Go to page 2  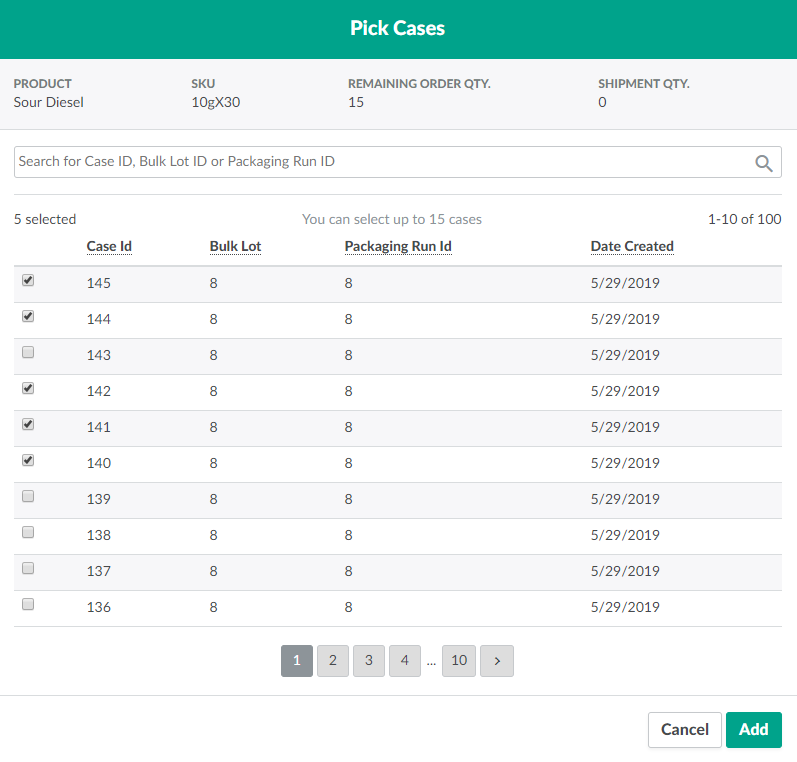tap(333, 660)
